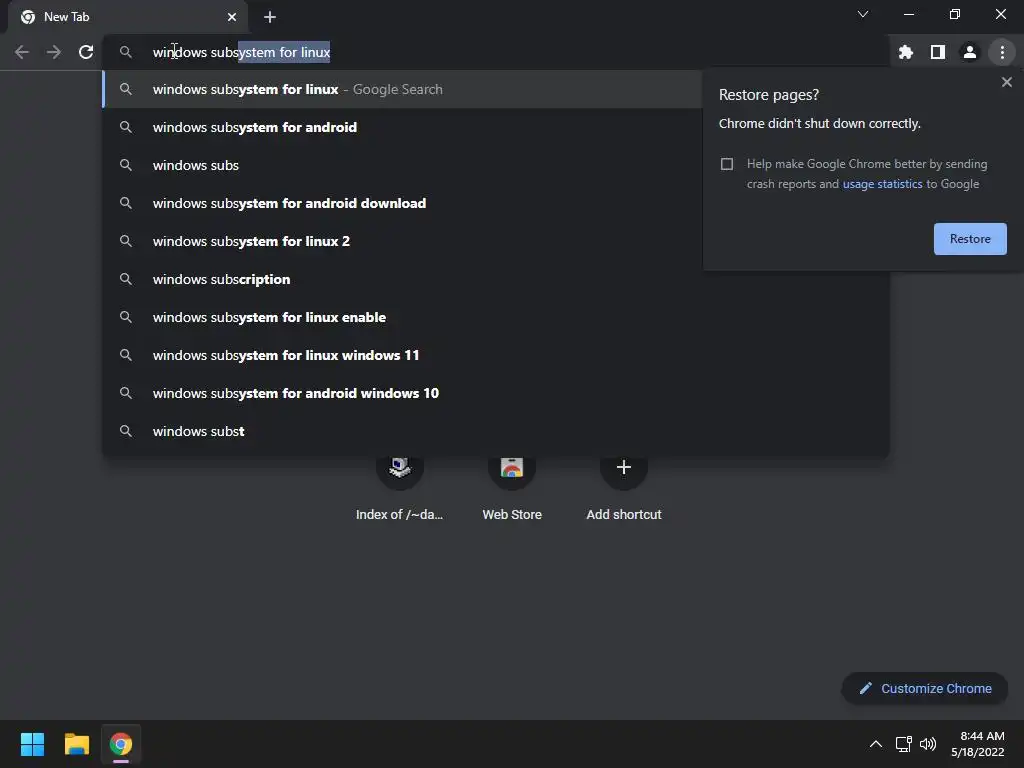This screenshot has height=768, width=1024.
Task: Reload the page with the refresh icon
Action: click(86, 52)
